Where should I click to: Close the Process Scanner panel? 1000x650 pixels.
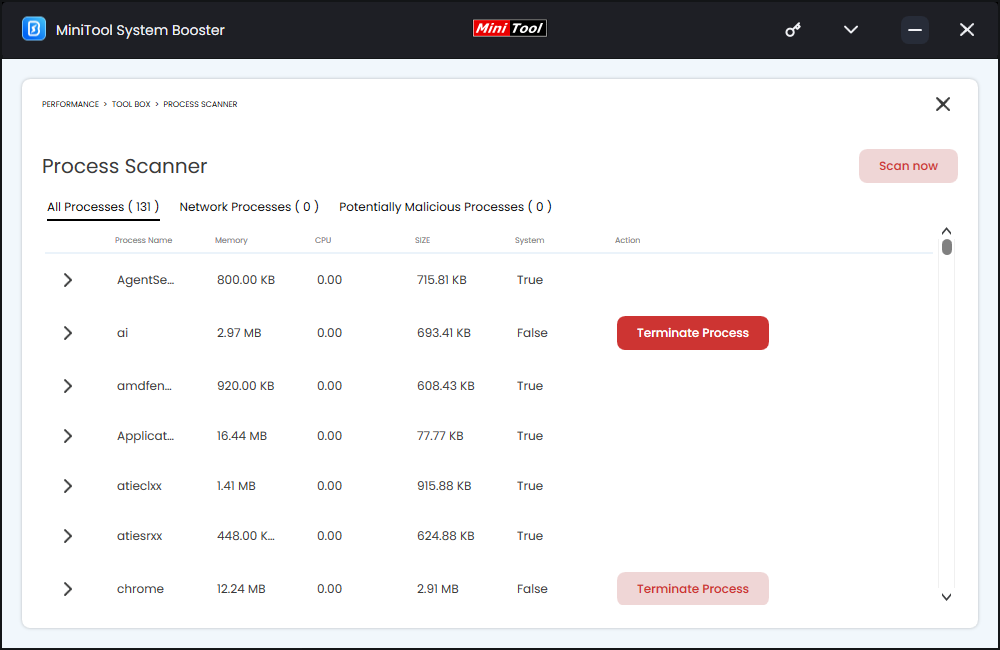point(943,104)
